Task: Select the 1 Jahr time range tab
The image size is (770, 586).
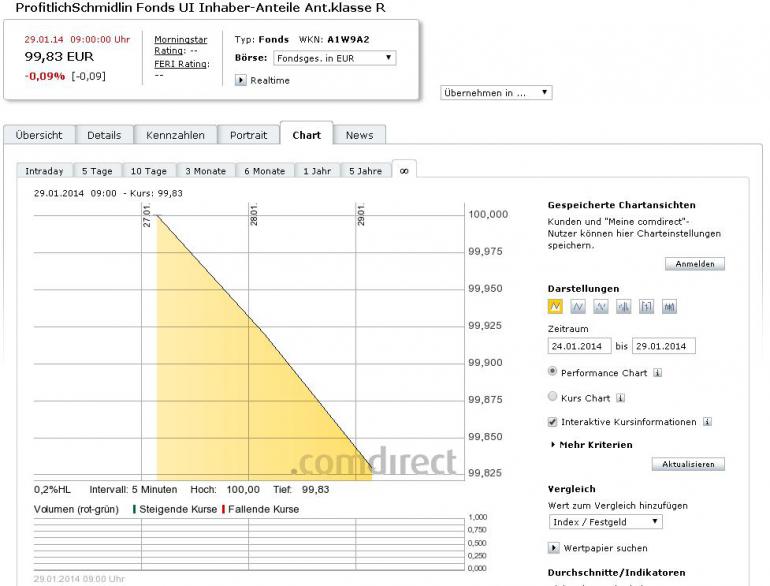Action: tap(317, 170)
